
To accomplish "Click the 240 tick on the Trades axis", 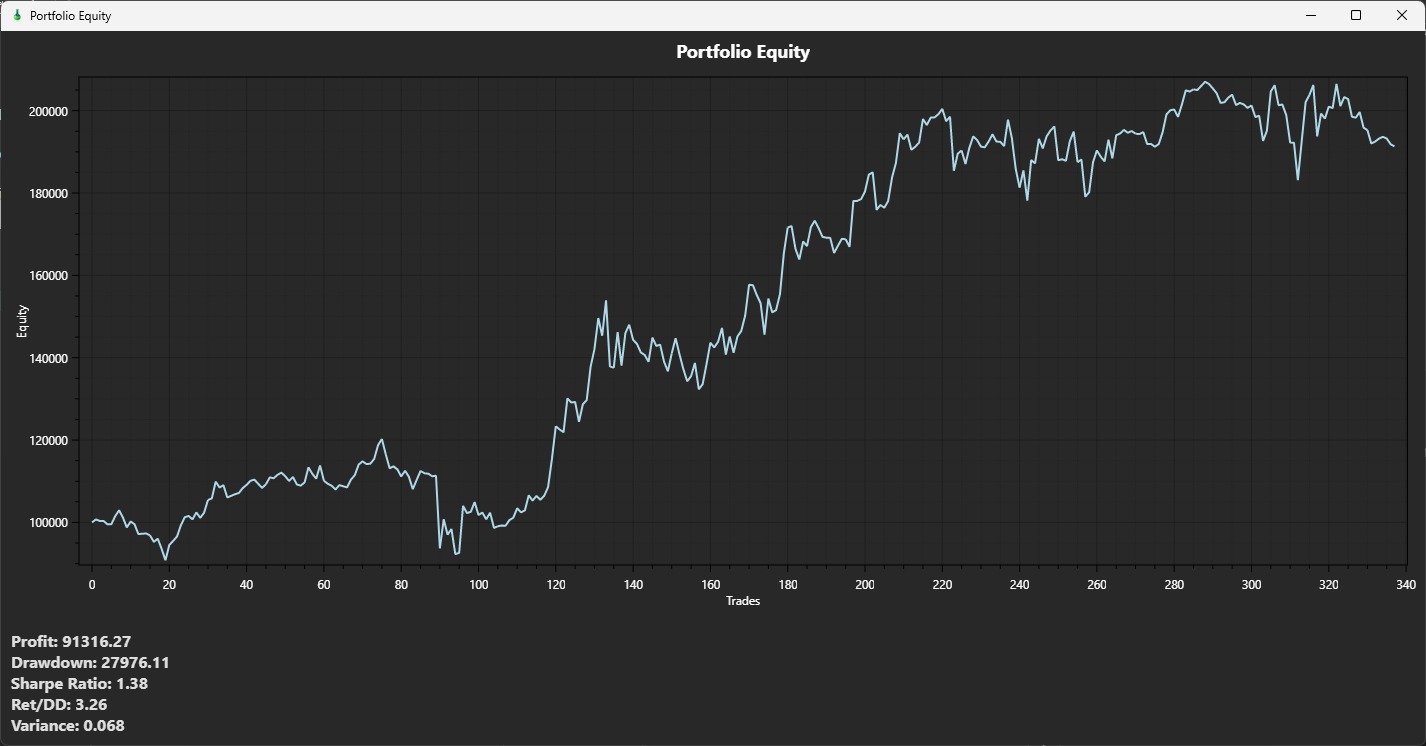I will click(1020, 585).
